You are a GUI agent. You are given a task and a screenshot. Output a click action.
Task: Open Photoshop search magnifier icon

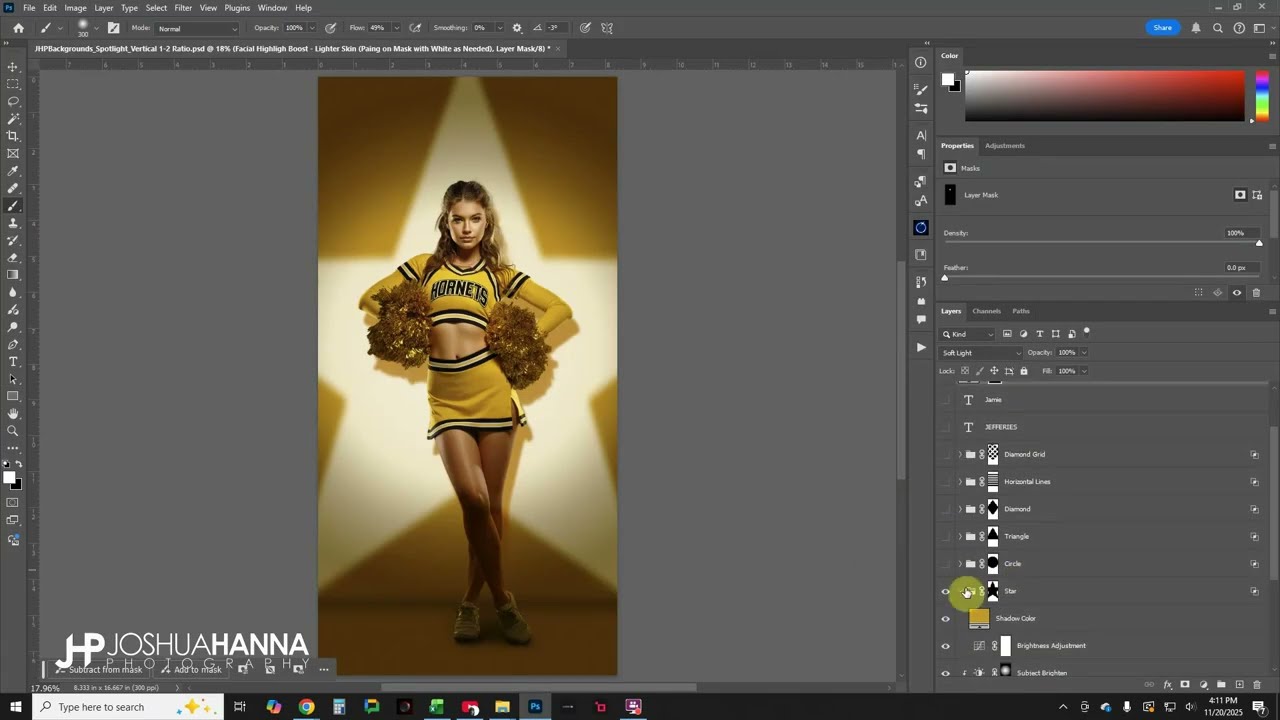click(x=1217, y=28)
